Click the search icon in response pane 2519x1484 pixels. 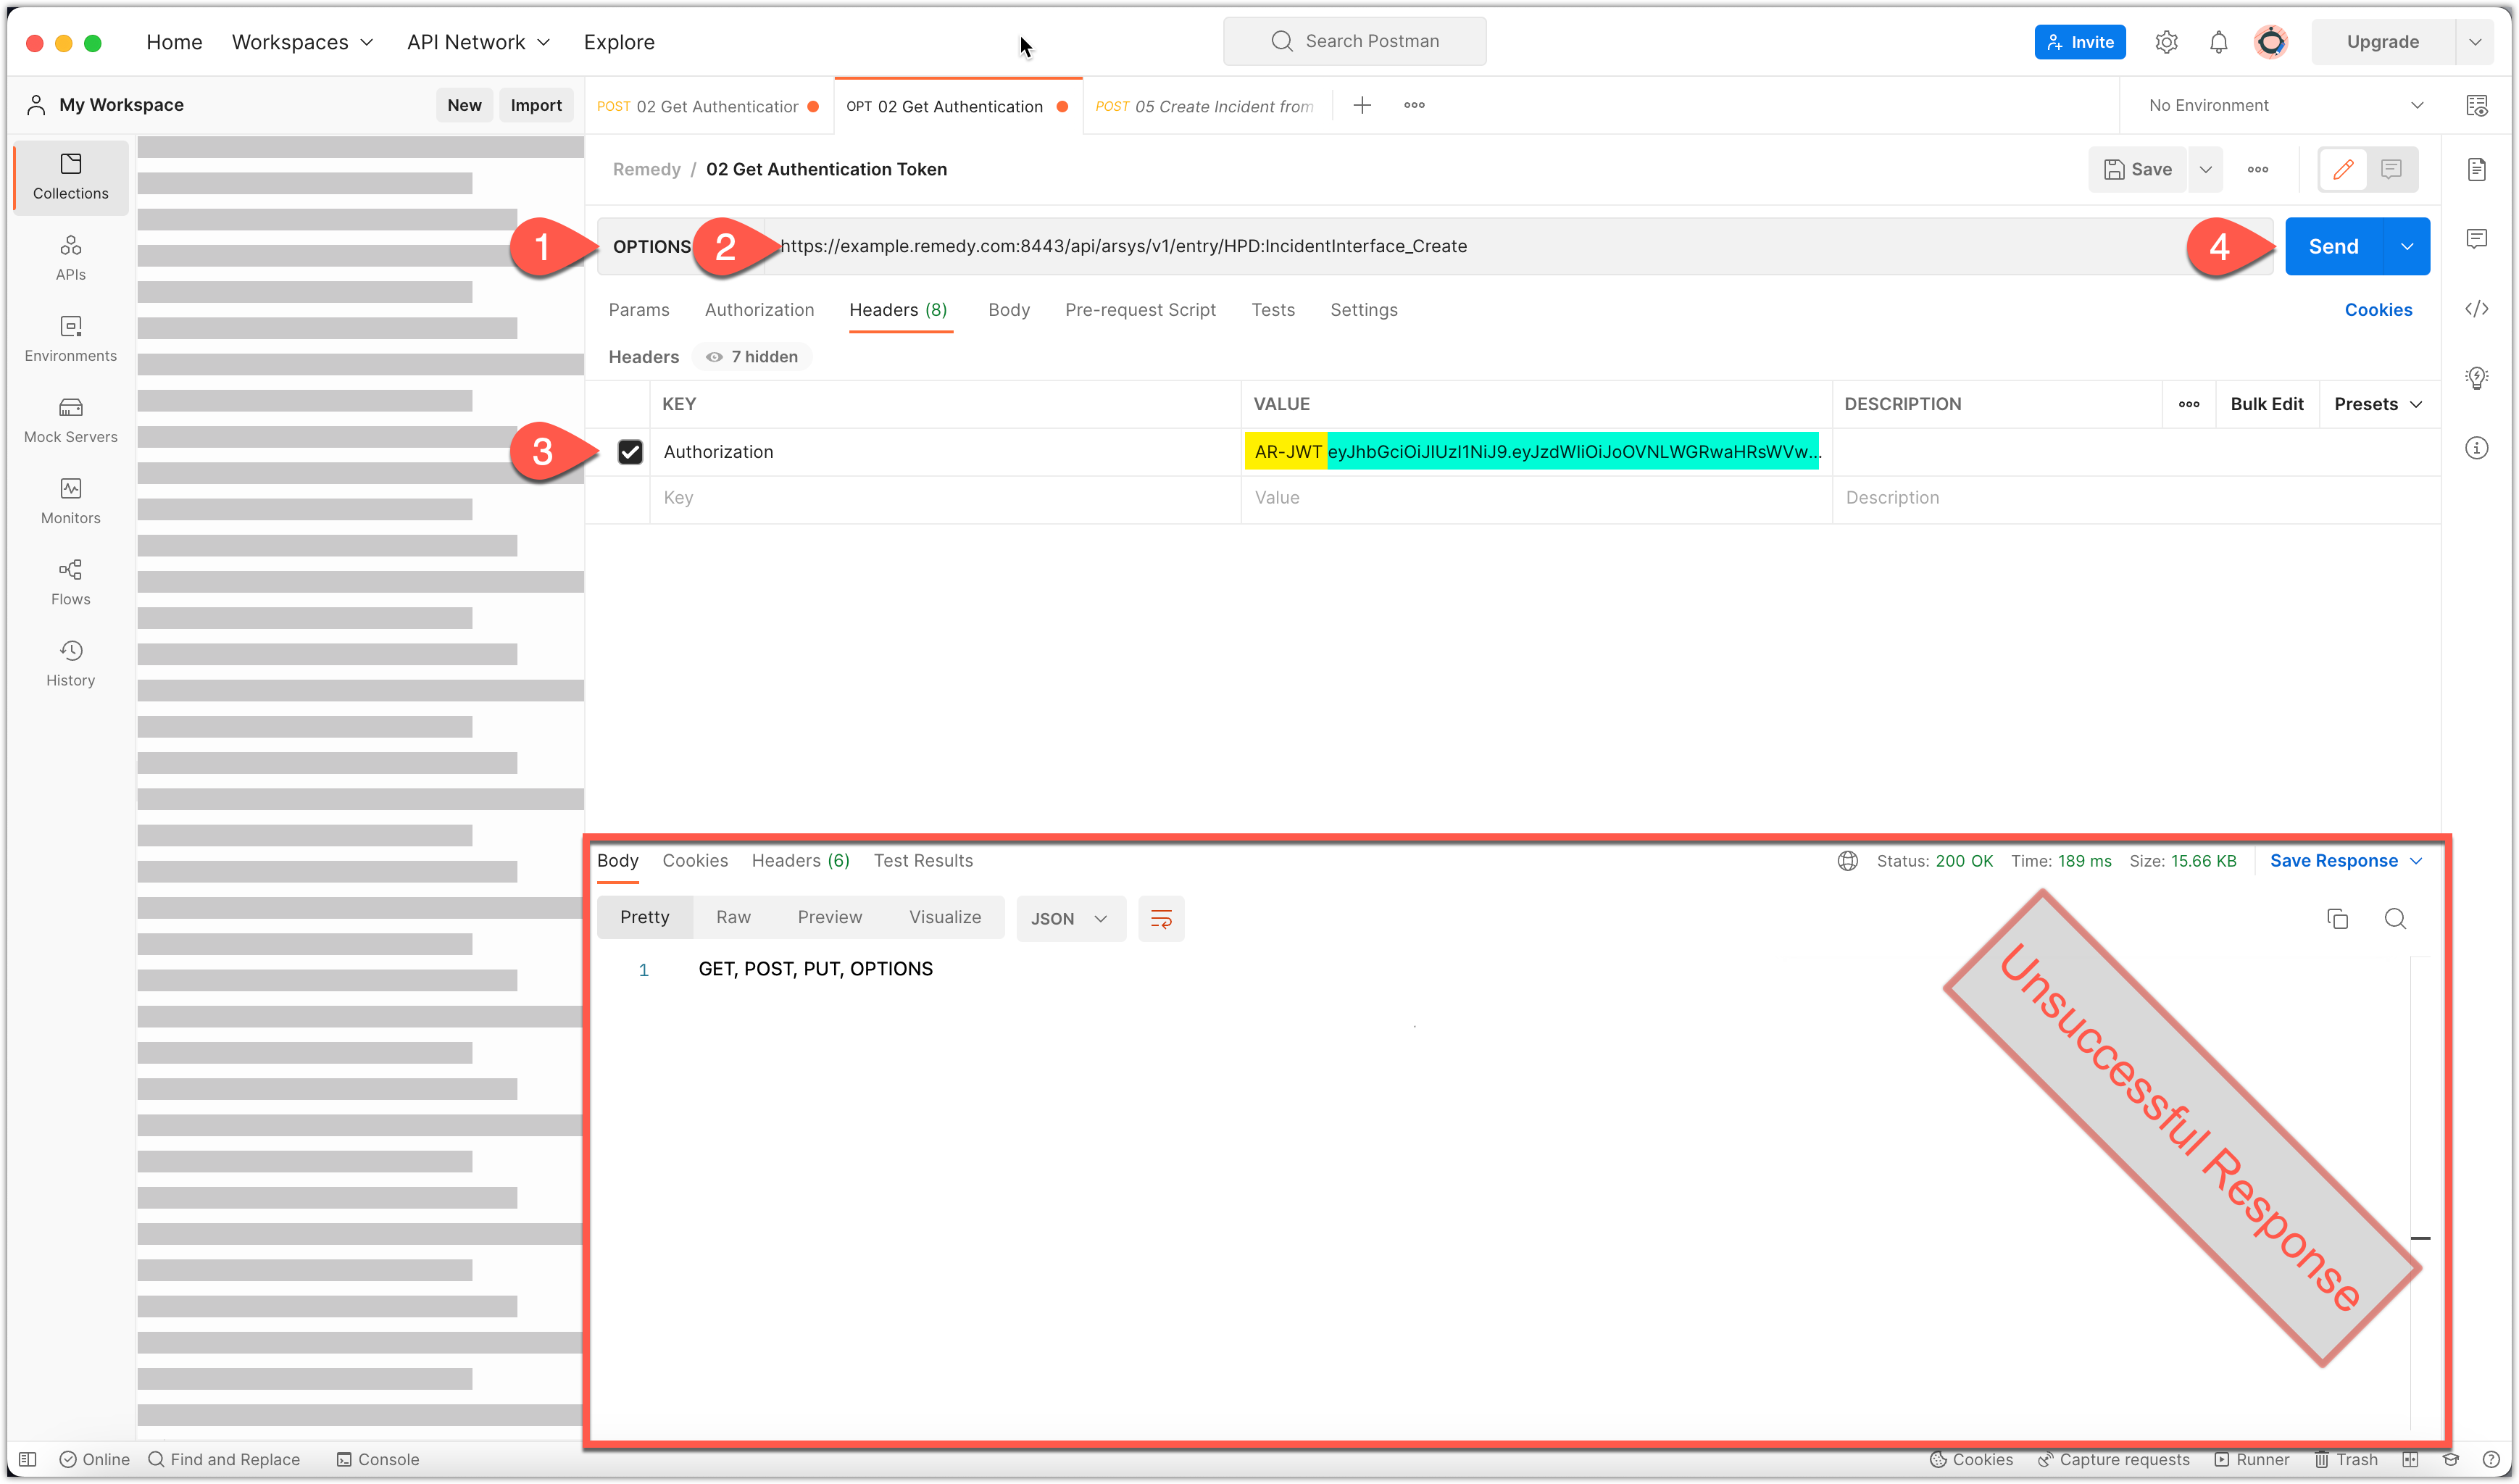2395,918
